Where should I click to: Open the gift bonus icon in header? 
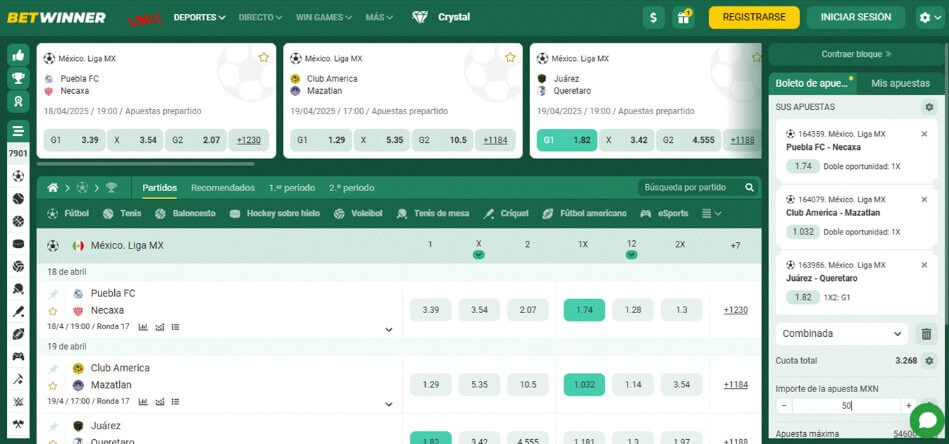click(x=683, y=18)
